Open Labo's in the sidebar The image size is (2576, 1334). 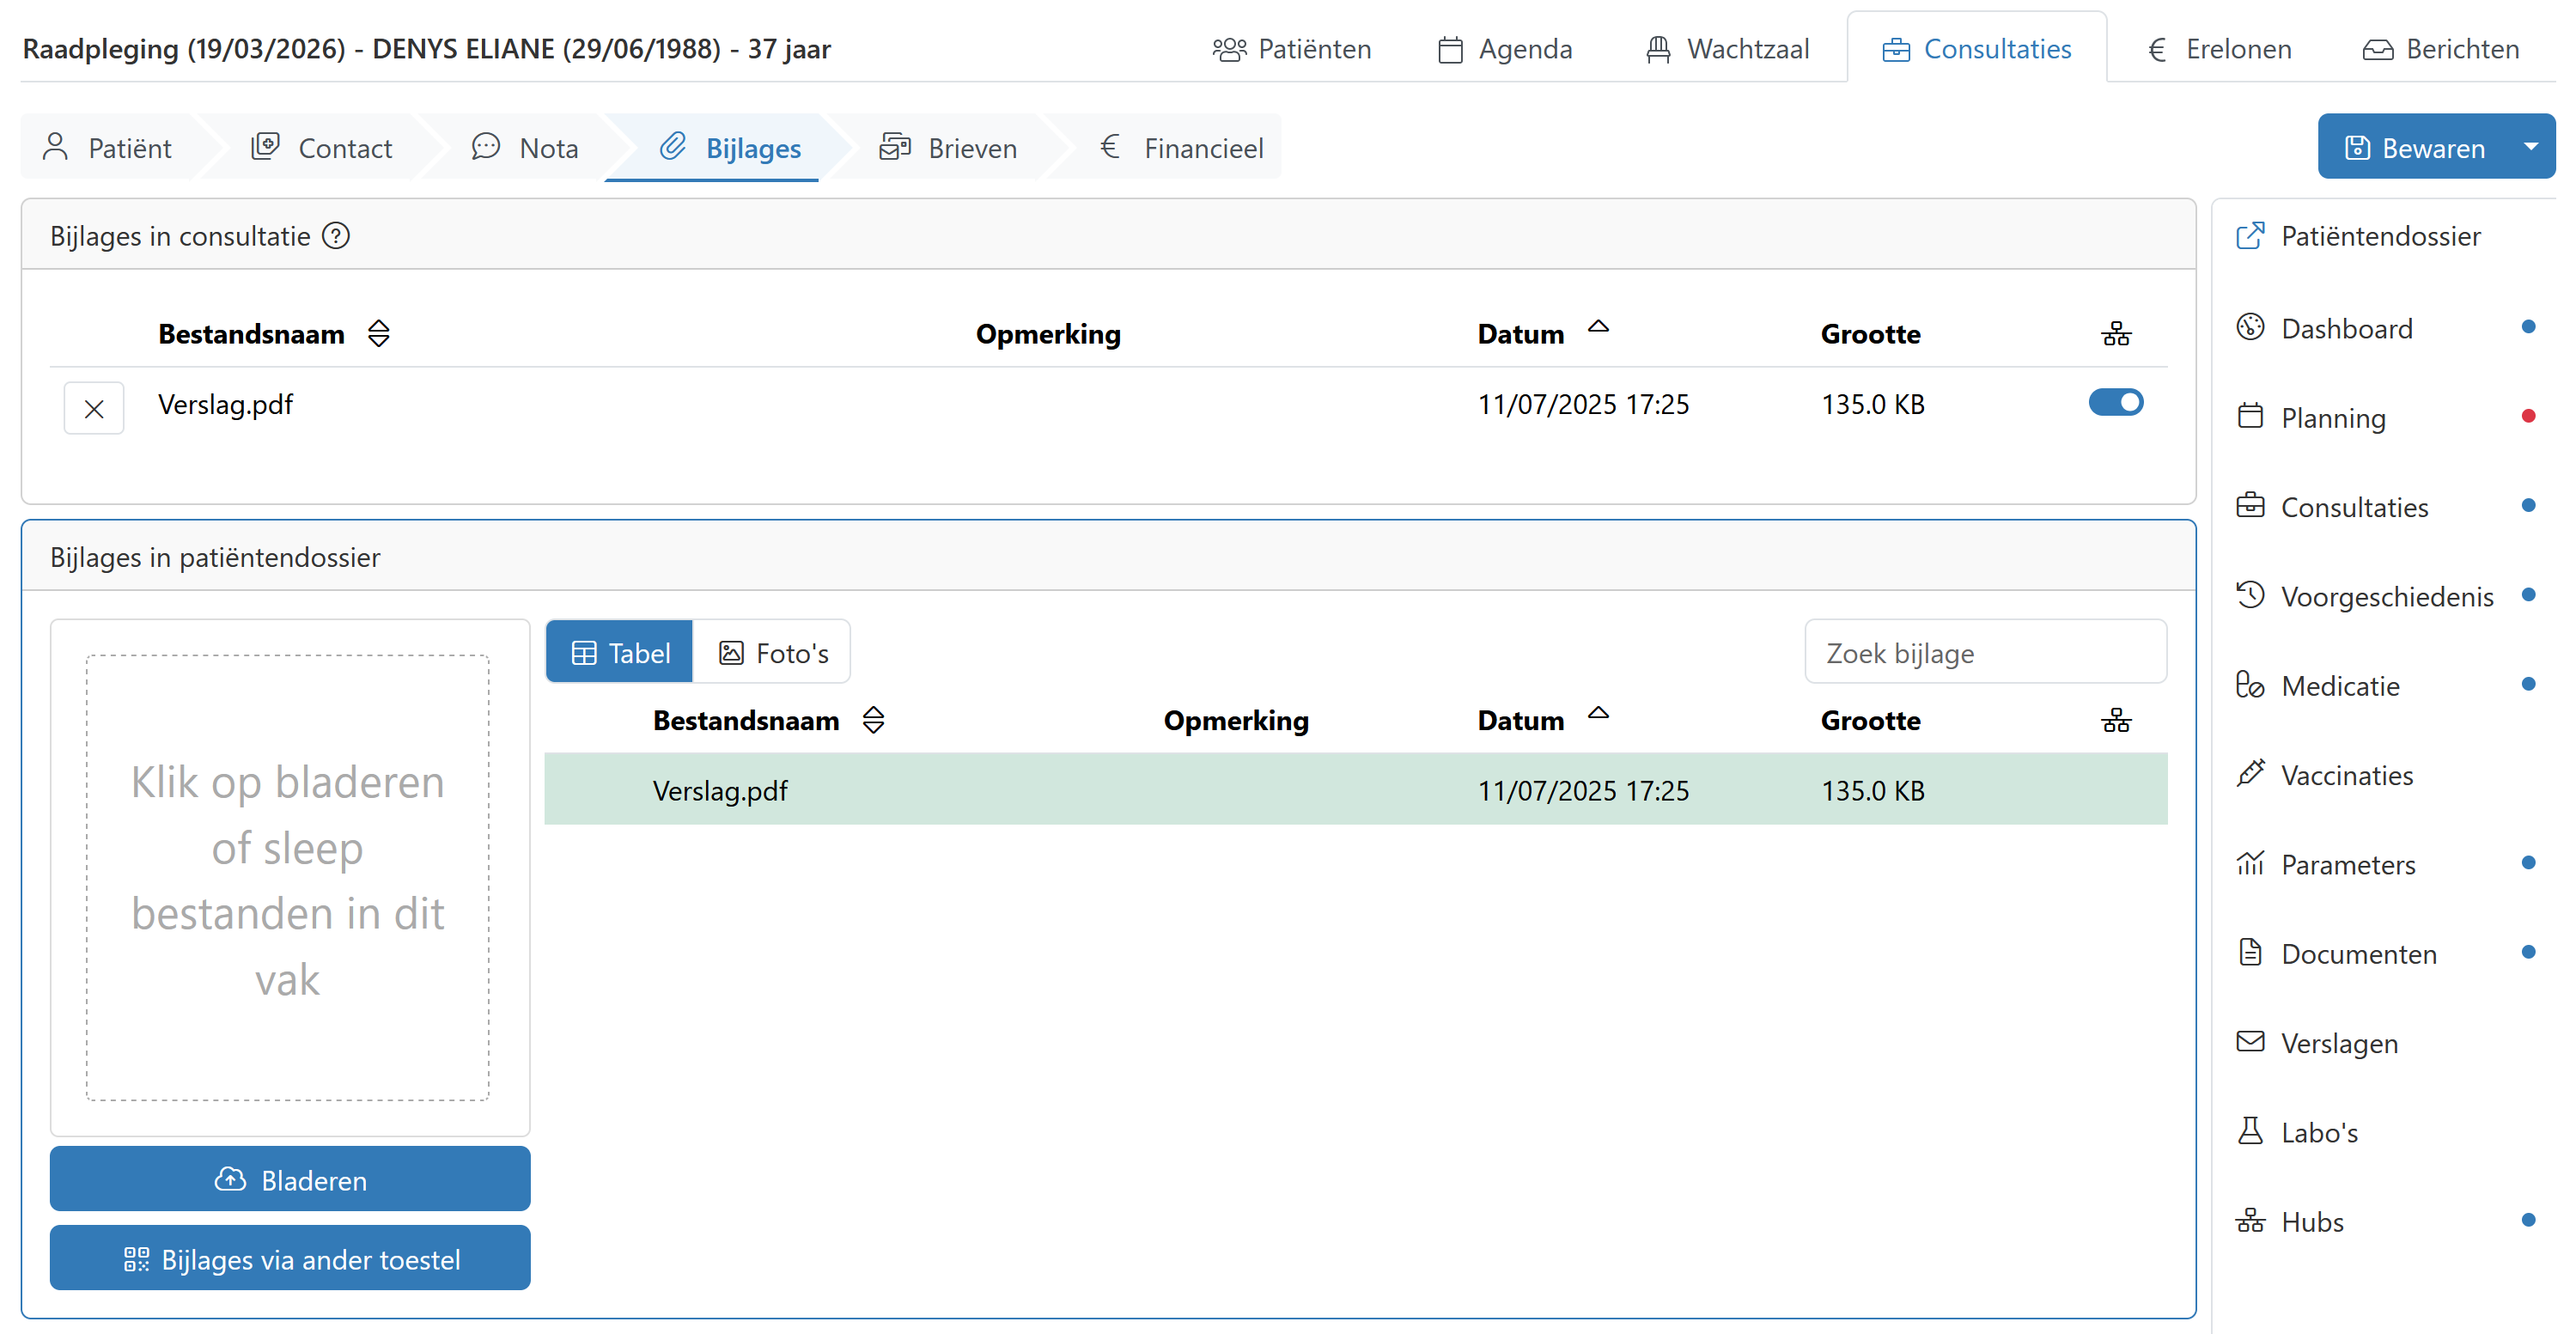tap(2318, 1132)
